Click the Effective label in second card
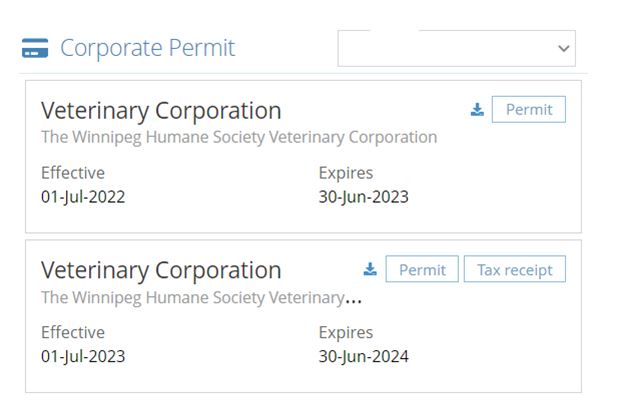621x404 pixels. tap(73, 332)
